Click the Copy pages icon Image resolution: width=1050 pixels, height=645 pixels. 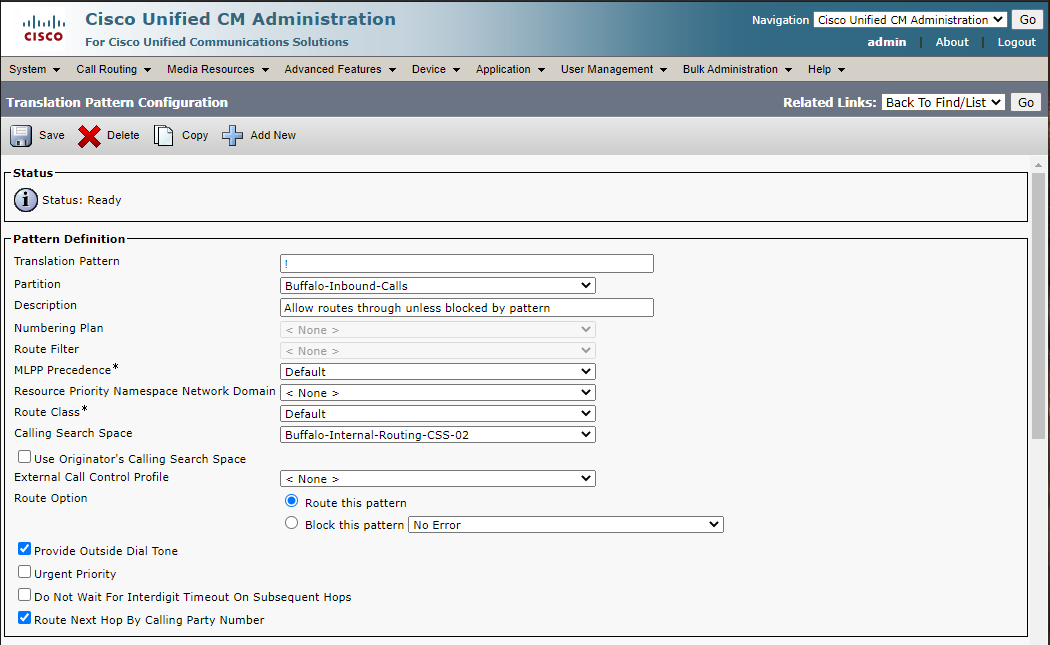click(x=163, y=136)
